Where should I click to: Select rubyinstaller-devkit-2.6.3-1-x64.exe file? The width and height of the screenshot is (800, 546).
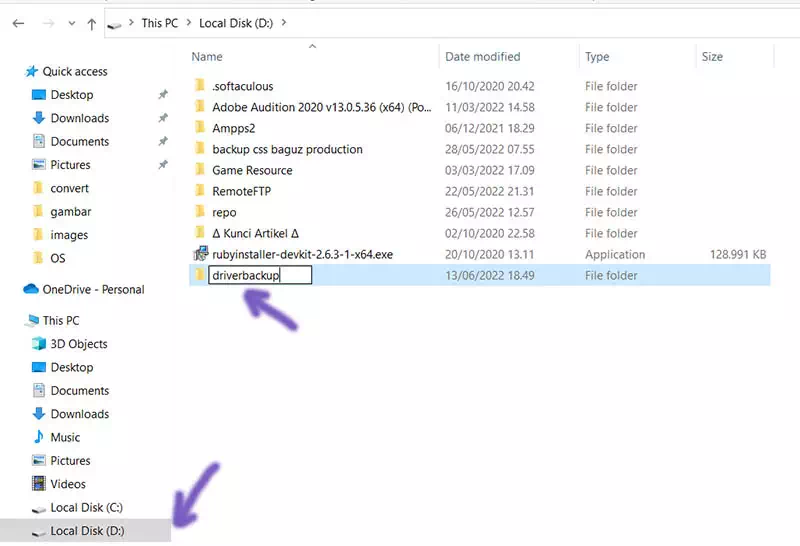click(x=303, y=254)
